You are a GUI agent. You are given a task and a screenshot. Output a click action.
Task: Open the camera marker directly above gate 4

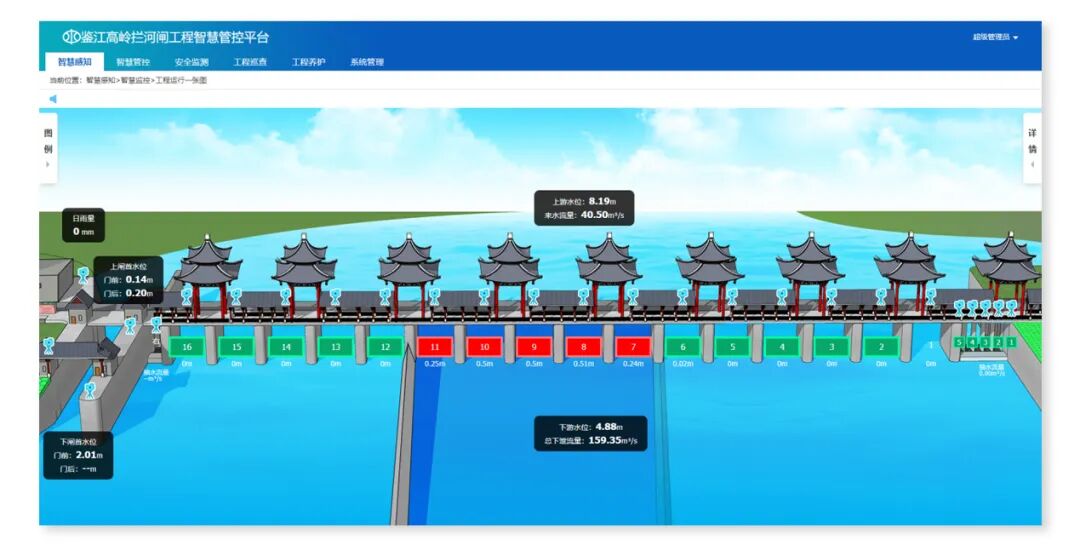coord(782,296)
